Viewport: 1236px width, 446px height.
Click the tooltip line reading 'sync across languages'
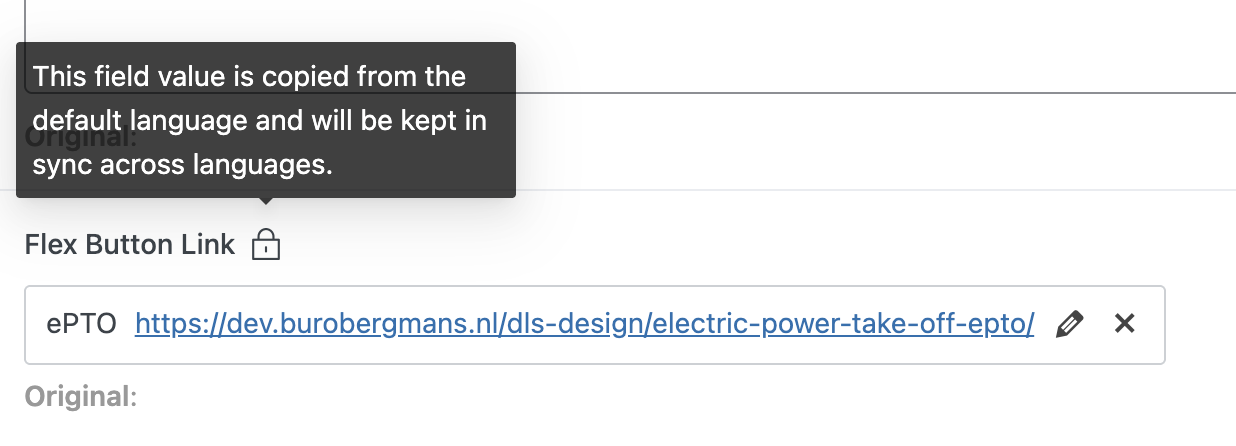tap(182, 165)
